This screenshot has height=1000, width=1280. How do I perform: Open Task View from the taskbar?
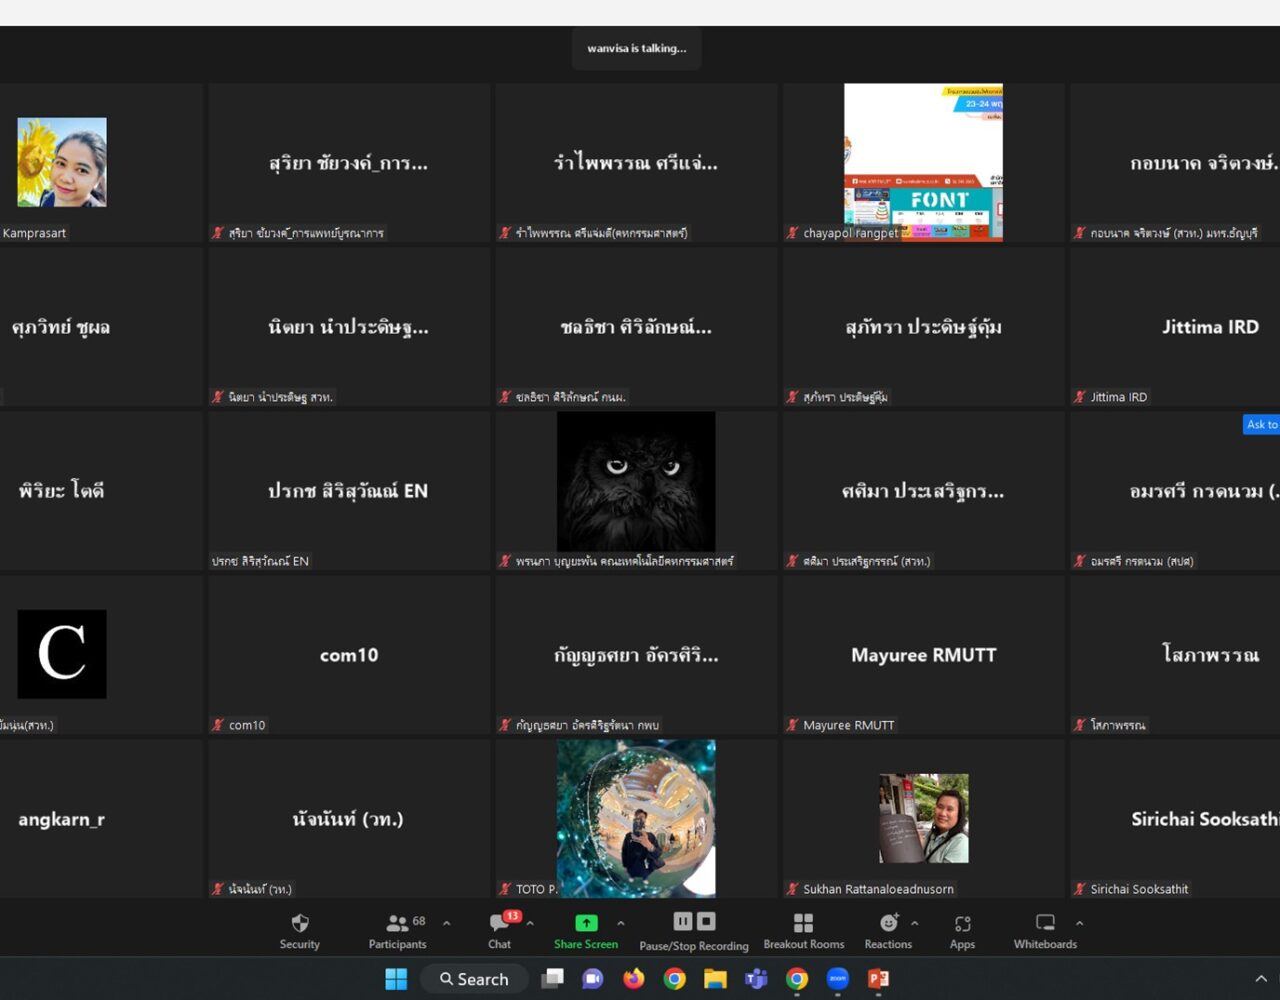click(x=552, y=979)
